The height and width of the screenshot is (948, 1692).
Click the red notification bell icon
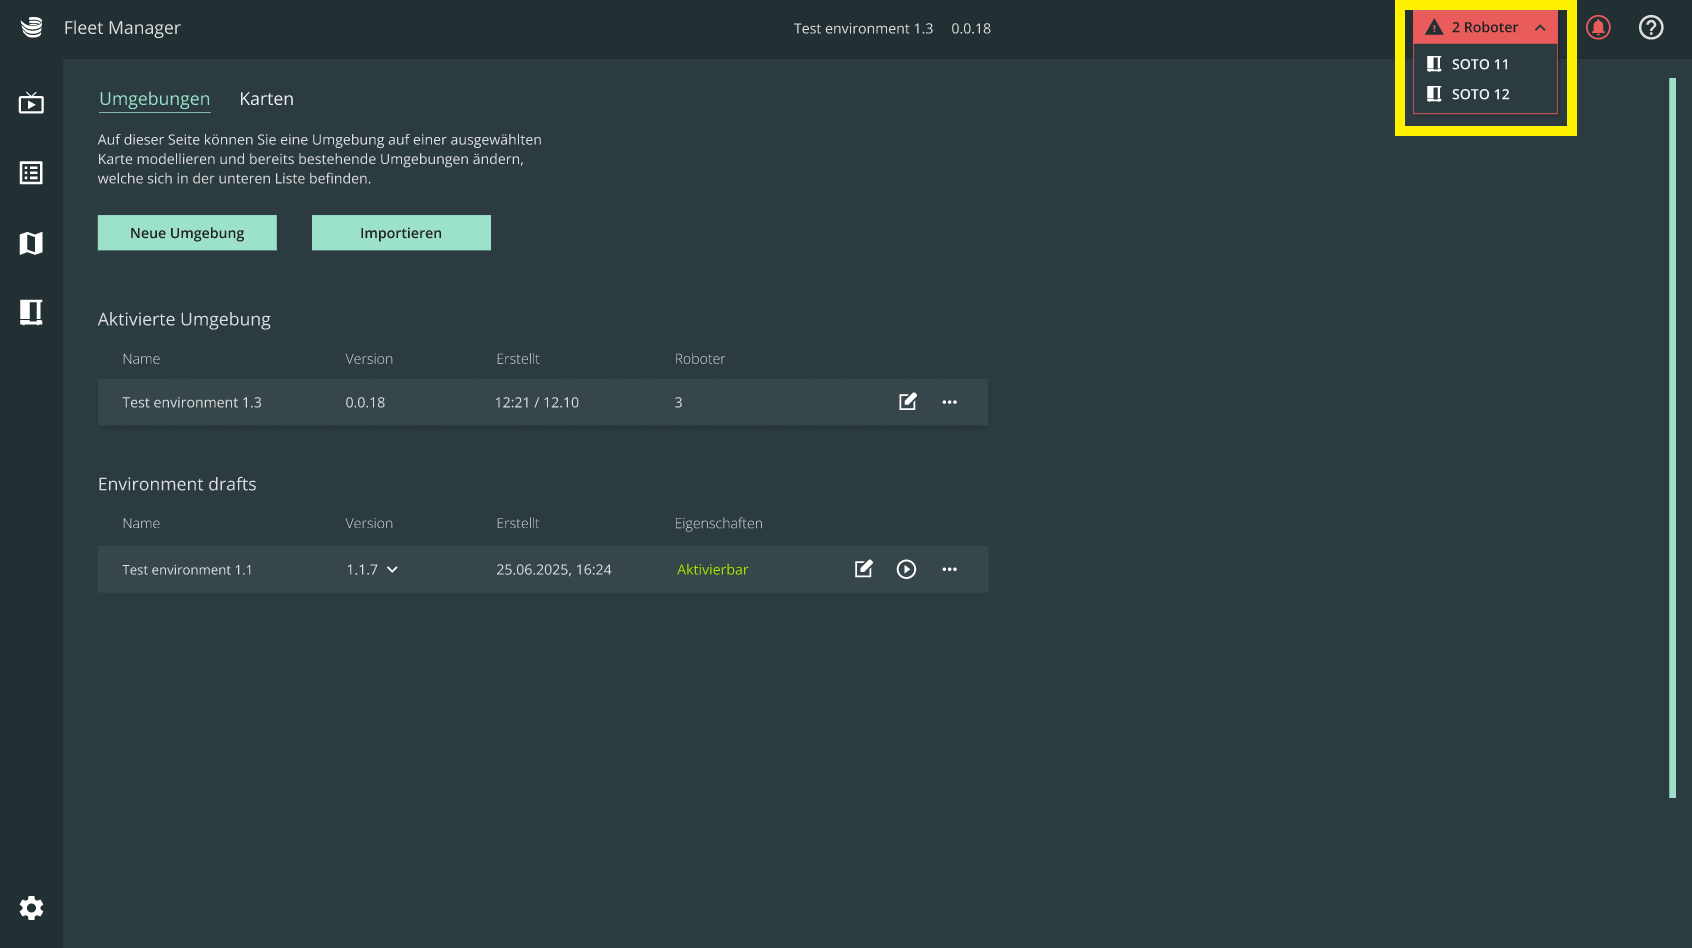click(x=1598, y=28)
